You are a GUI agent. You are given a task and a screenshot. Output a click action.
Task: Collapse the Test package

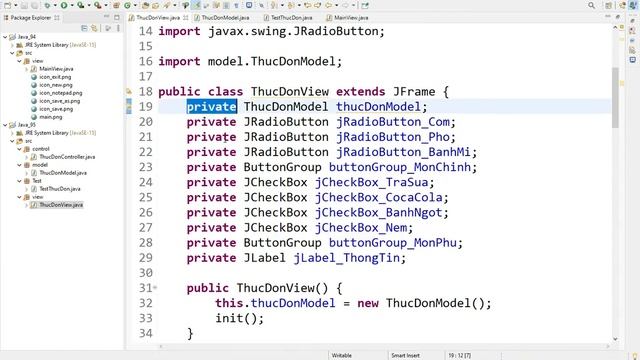(19, 181)
